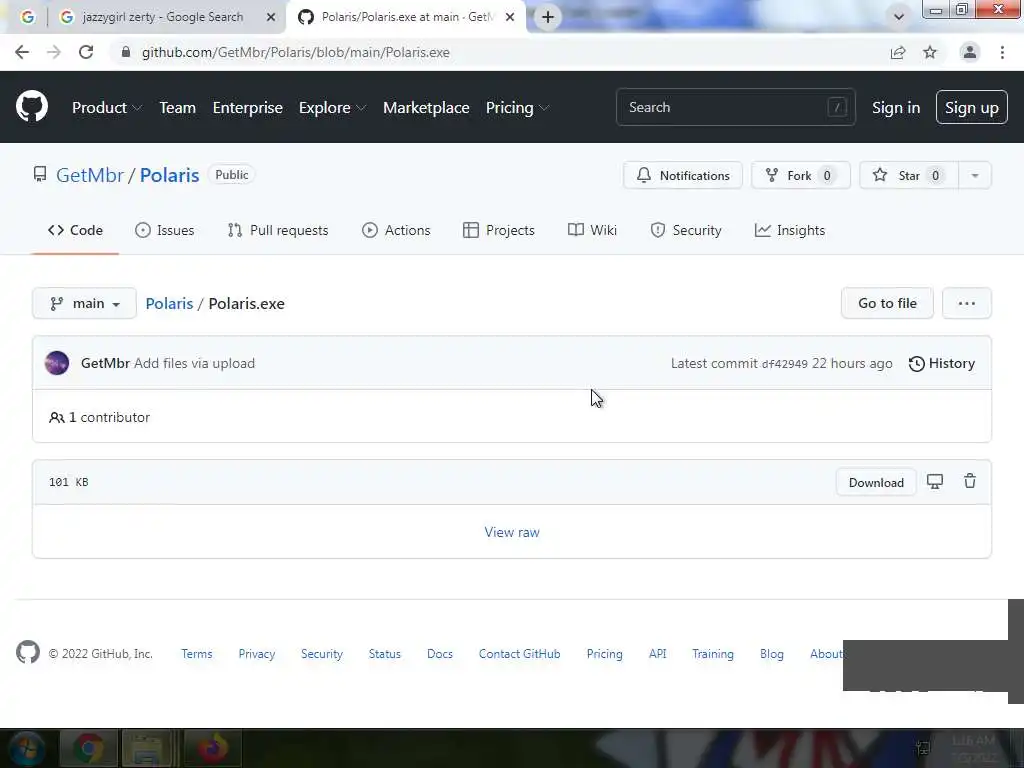Click the Sign up button
This screenshot has height=768, width=1024.
point(972,107)
